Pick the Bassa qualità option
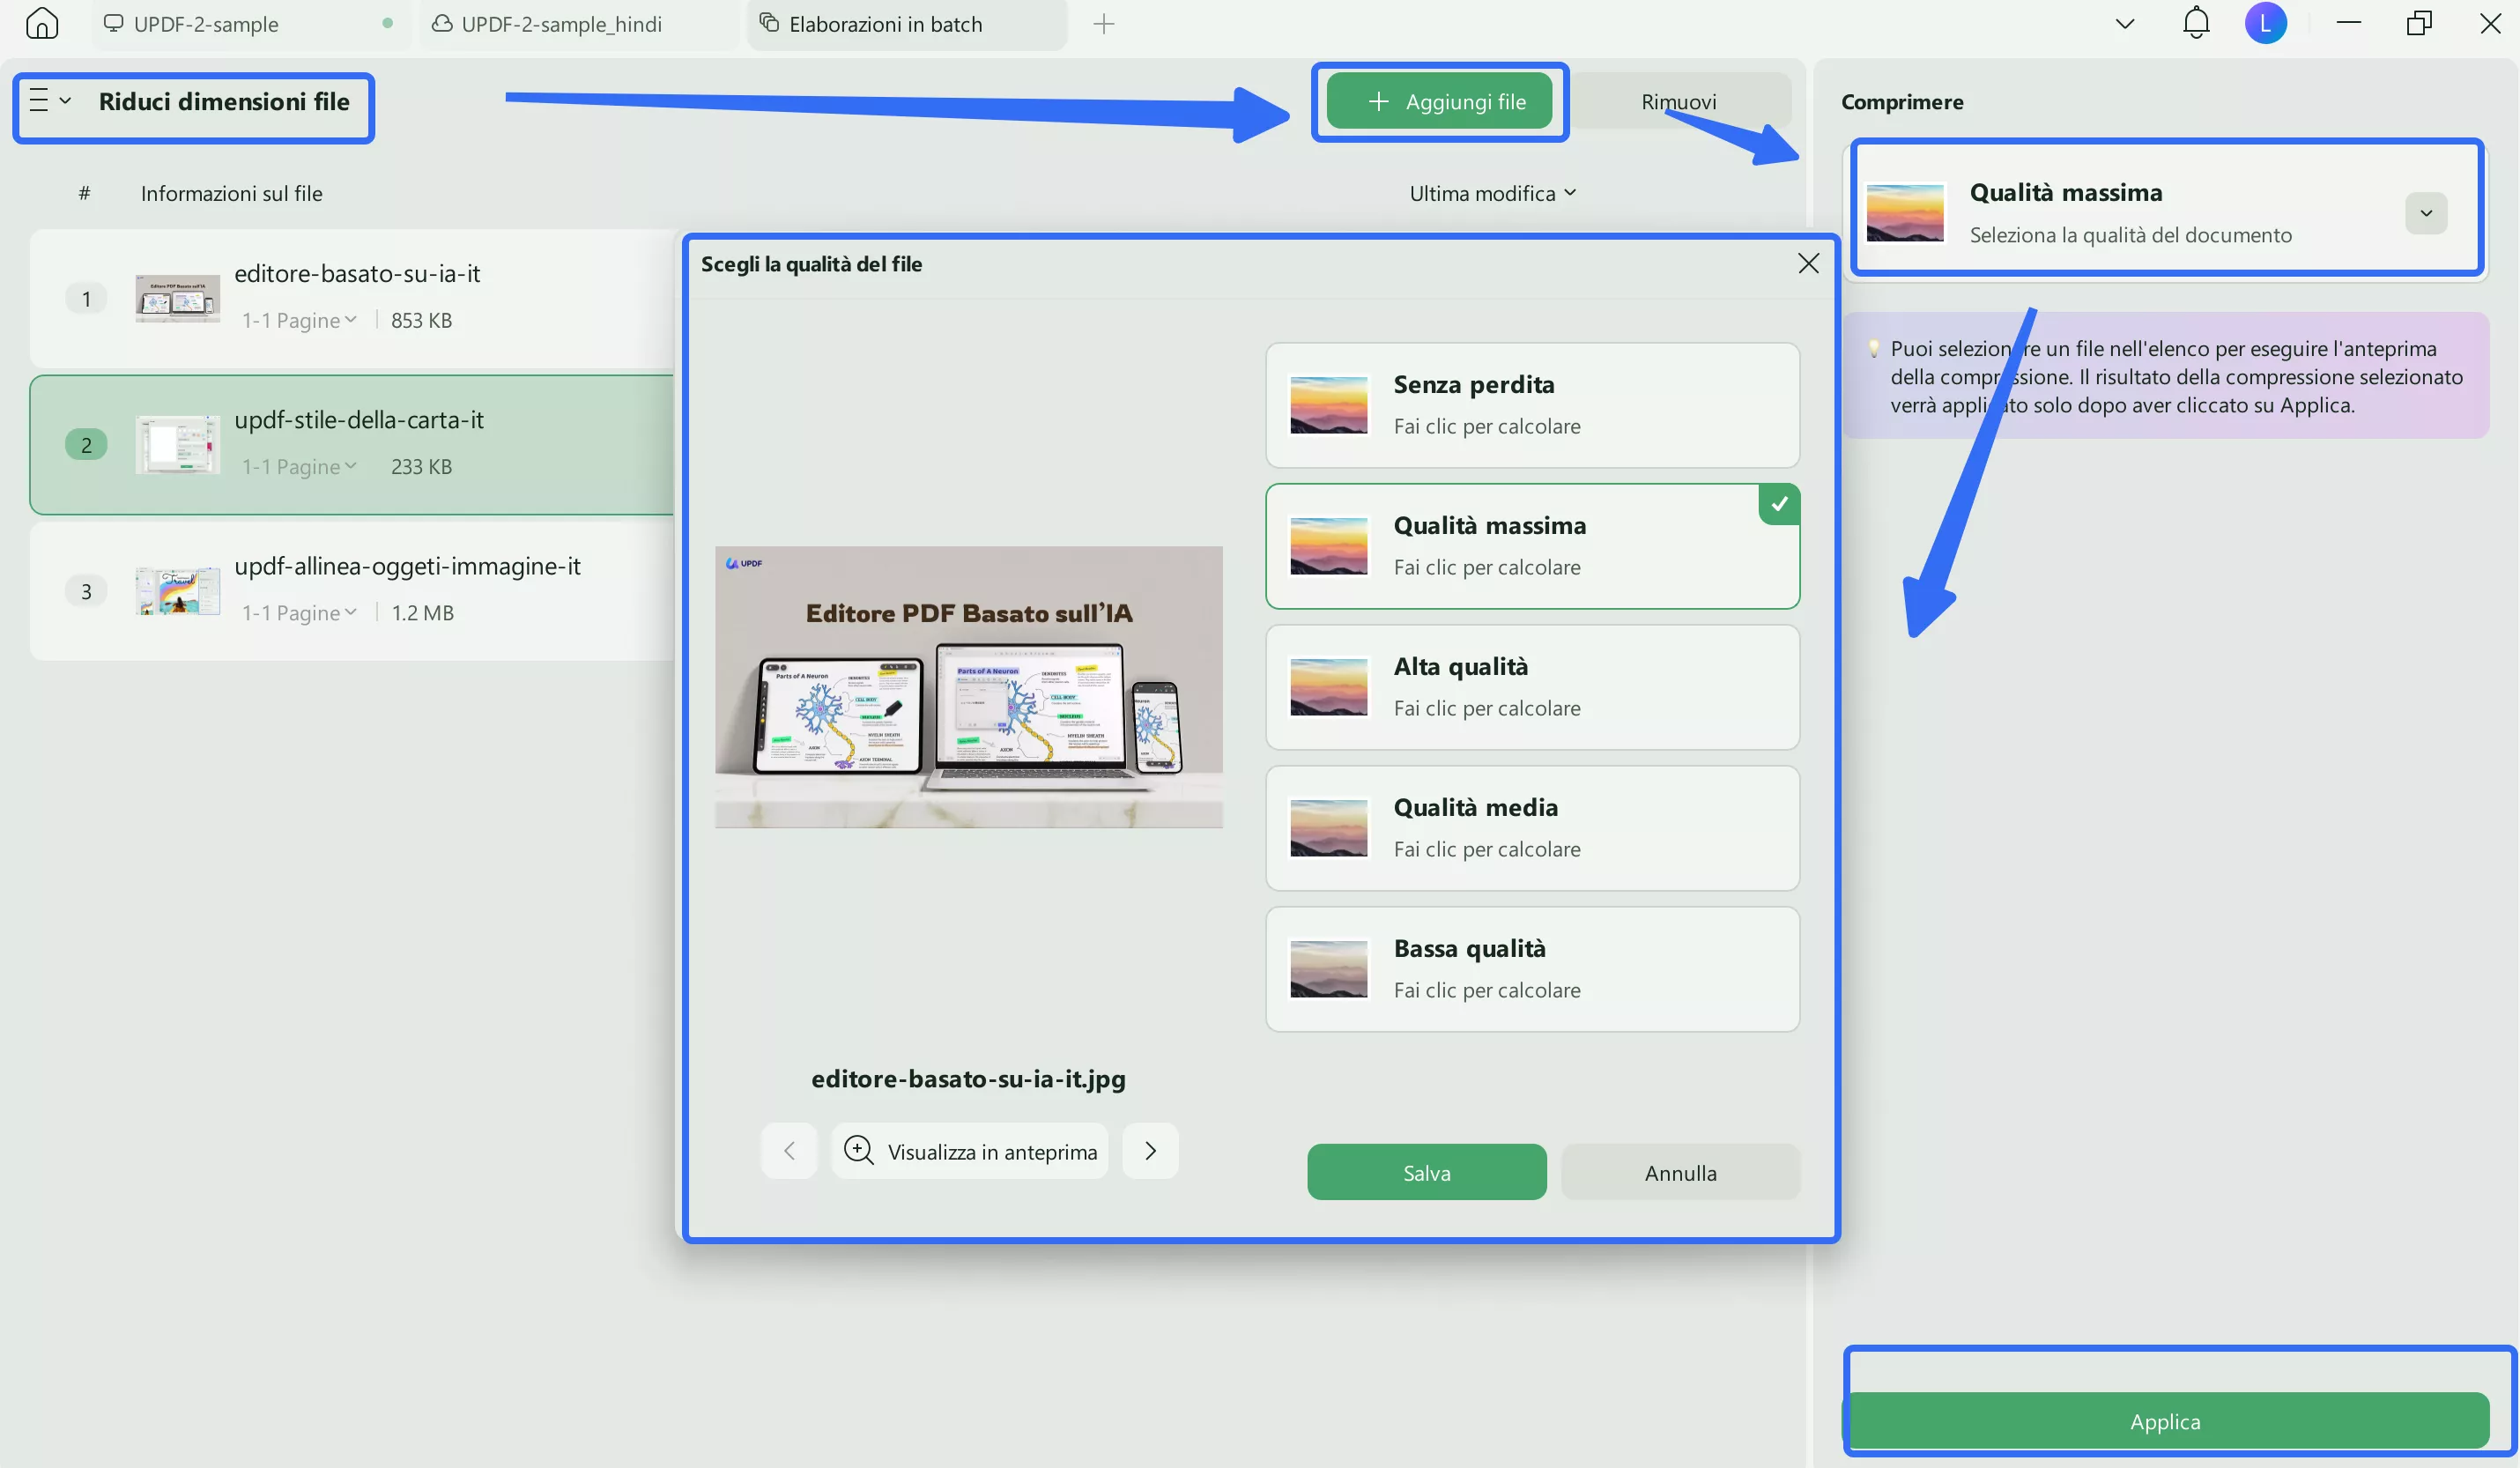The image size is (2520, 1468). [1531, 968]
